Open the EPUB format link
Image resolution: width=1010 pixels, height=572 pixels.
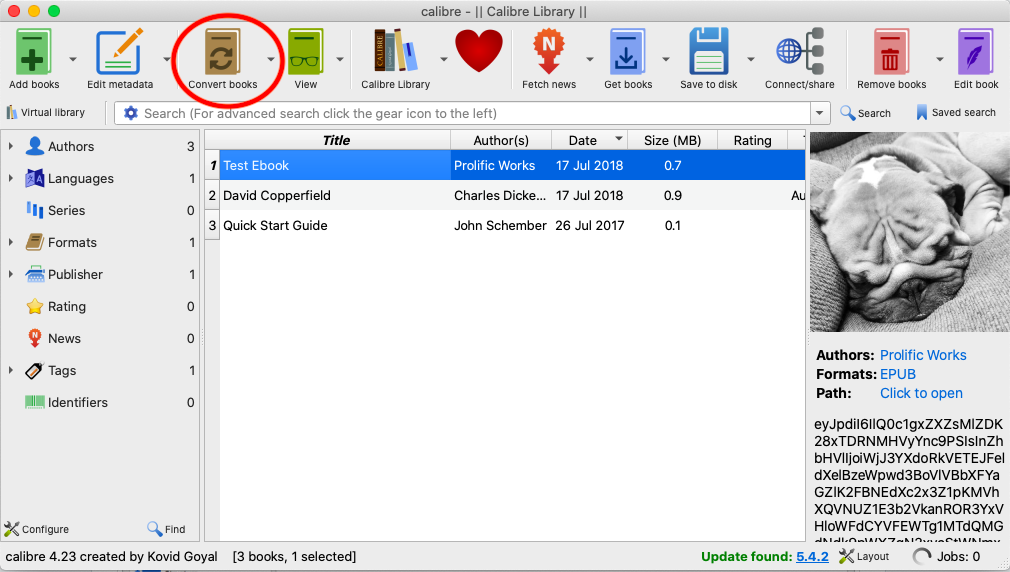pyautogui.click(x=898, y=374)
